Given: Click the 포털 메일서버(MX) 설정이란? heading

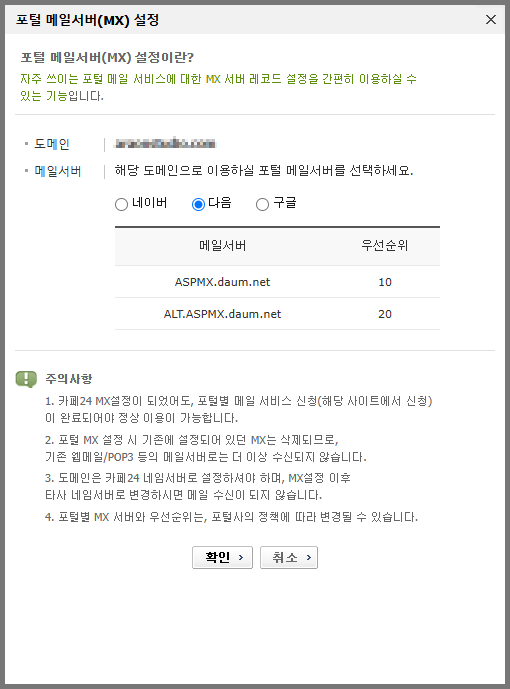Looking at the screenshot, I should (x=107, y=58).
